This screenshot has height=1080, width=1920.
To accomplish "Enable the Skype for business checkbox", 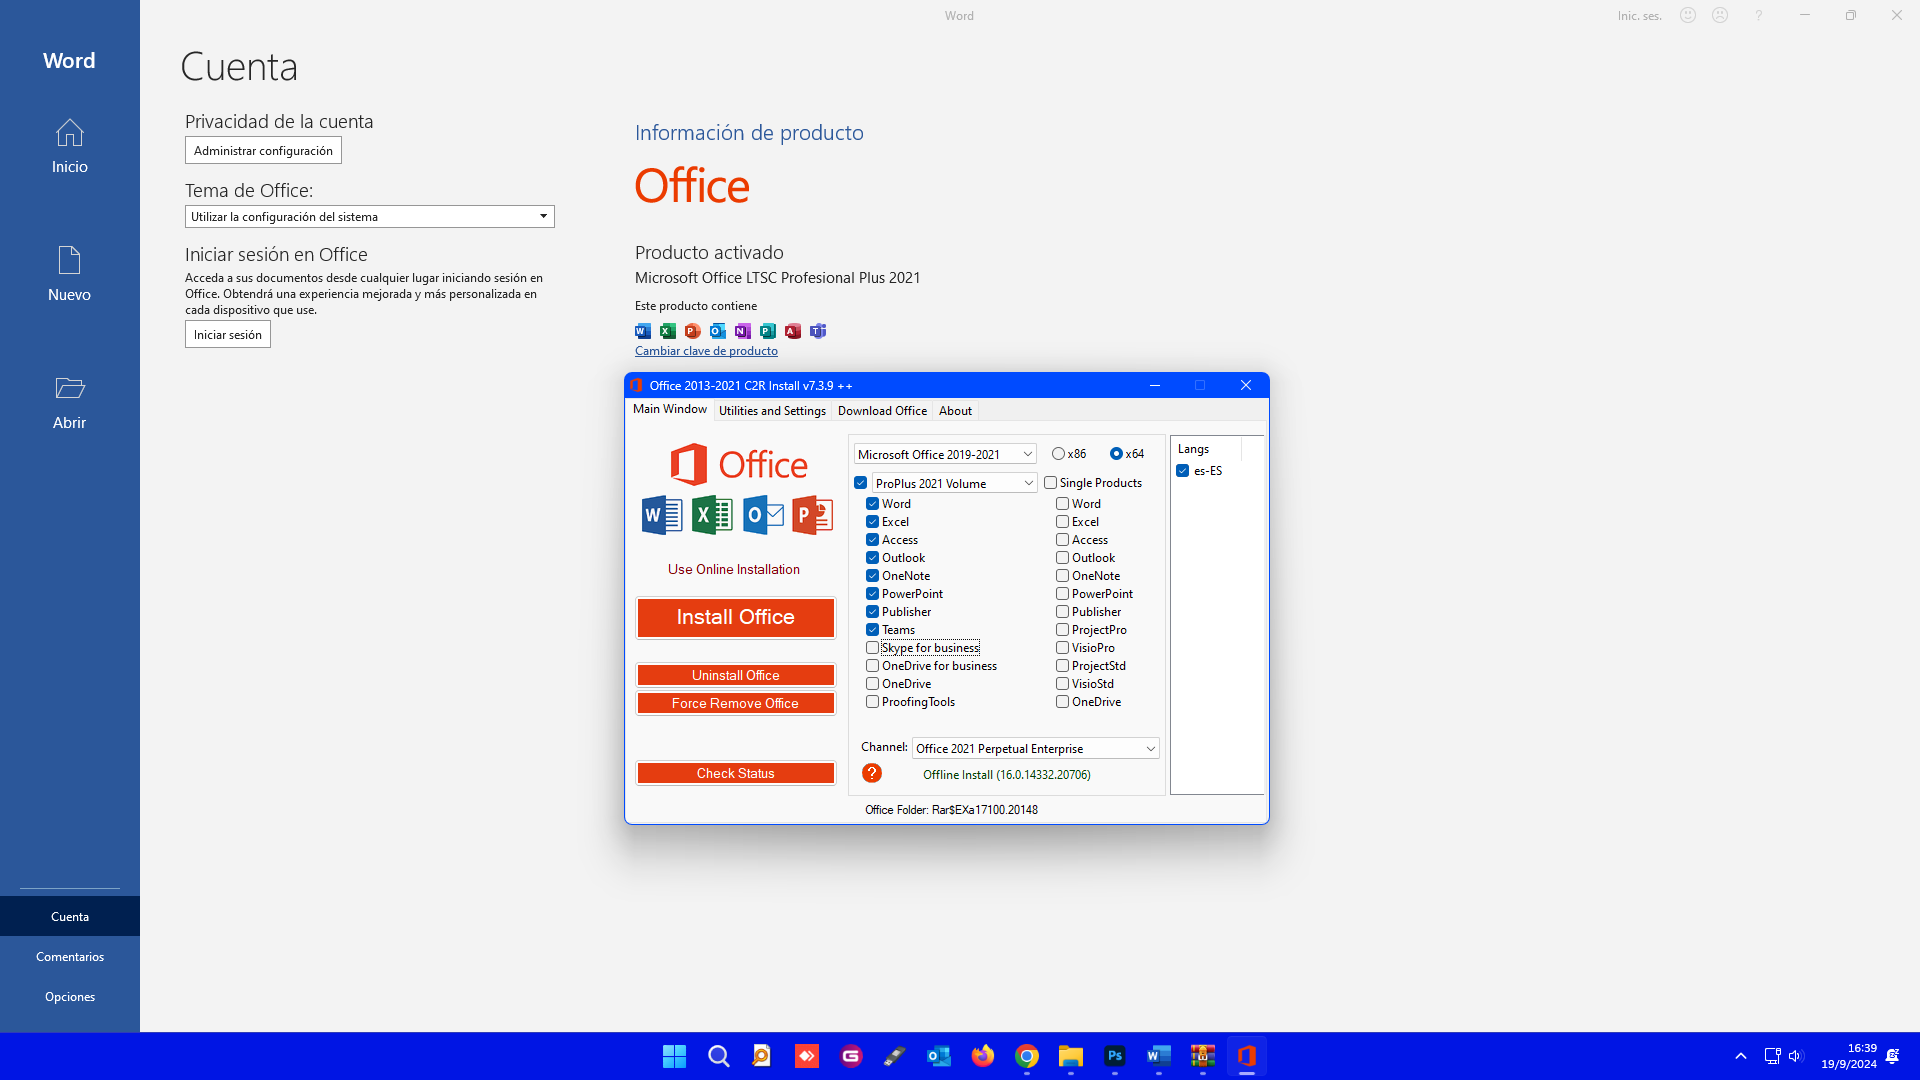I will (x=873, y=648).
